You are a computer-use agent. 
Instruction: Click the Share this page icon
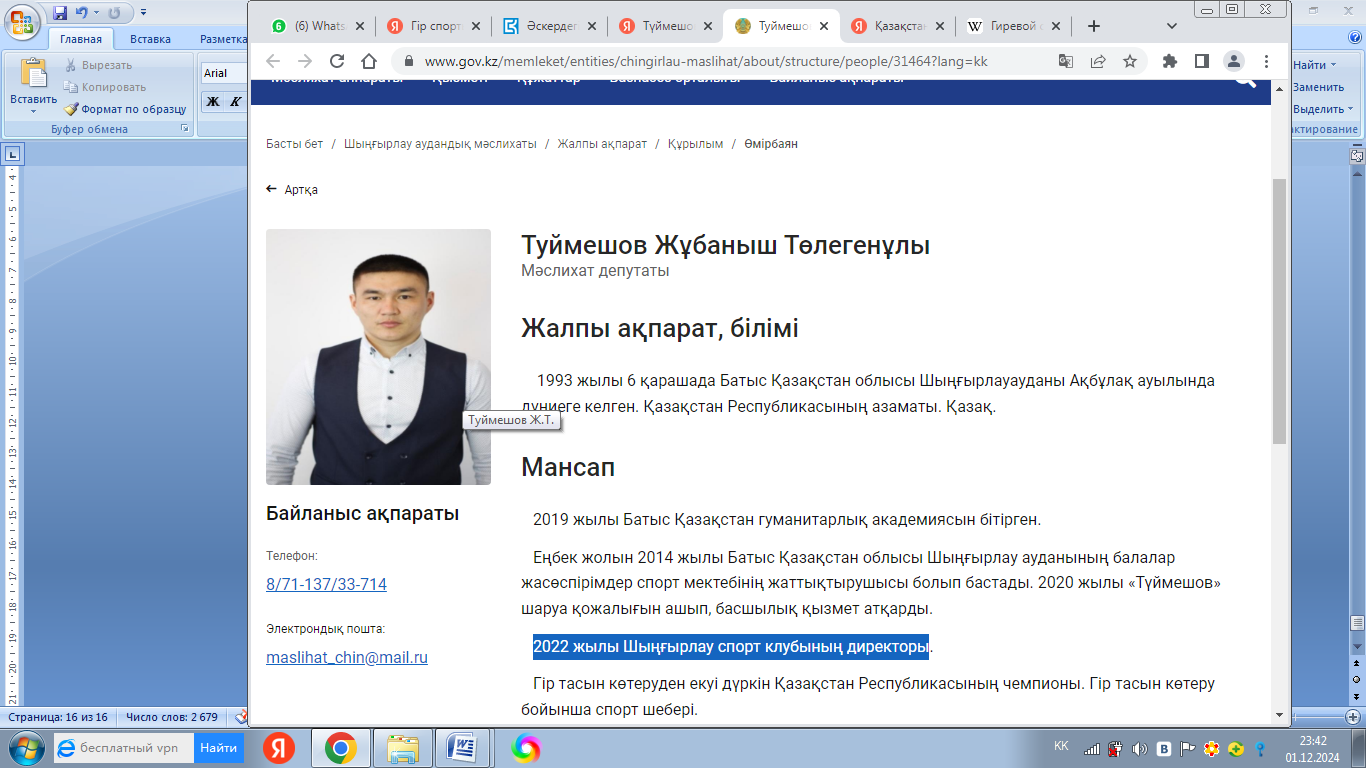[1098, 61]
